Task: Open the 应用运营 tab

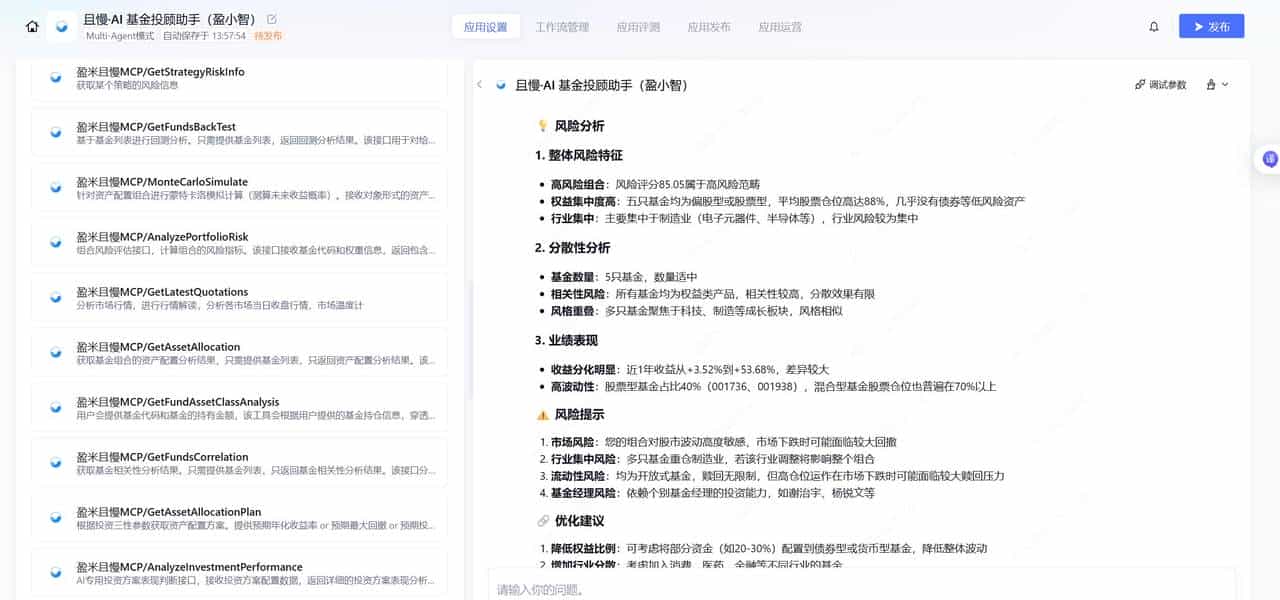Action: [780, 27]
